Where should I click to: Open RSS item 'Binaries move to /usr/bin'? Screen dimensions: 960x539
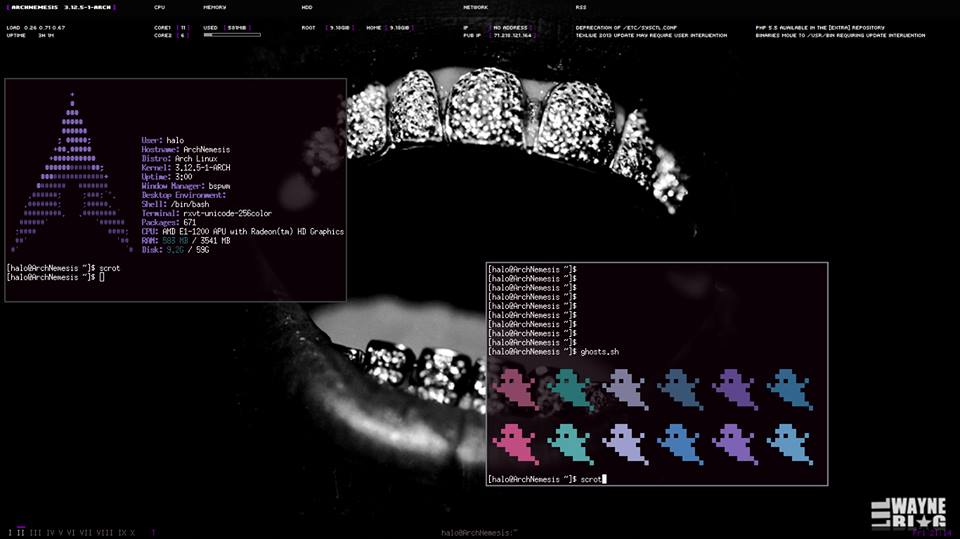pyautogui.click(x=840, y=36)
